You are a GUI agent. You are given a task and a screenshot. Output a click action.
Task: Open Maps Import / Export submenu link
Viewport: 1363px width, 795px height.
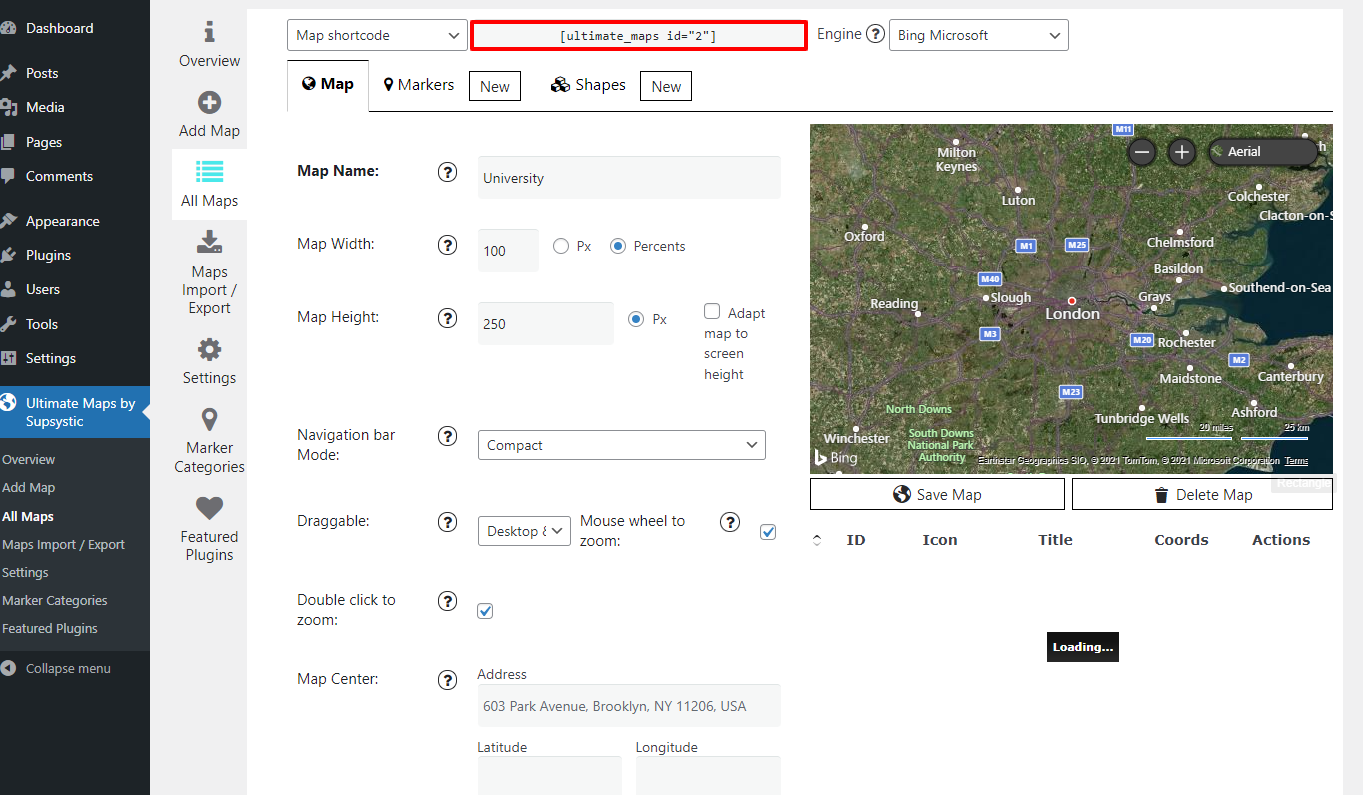64,545
